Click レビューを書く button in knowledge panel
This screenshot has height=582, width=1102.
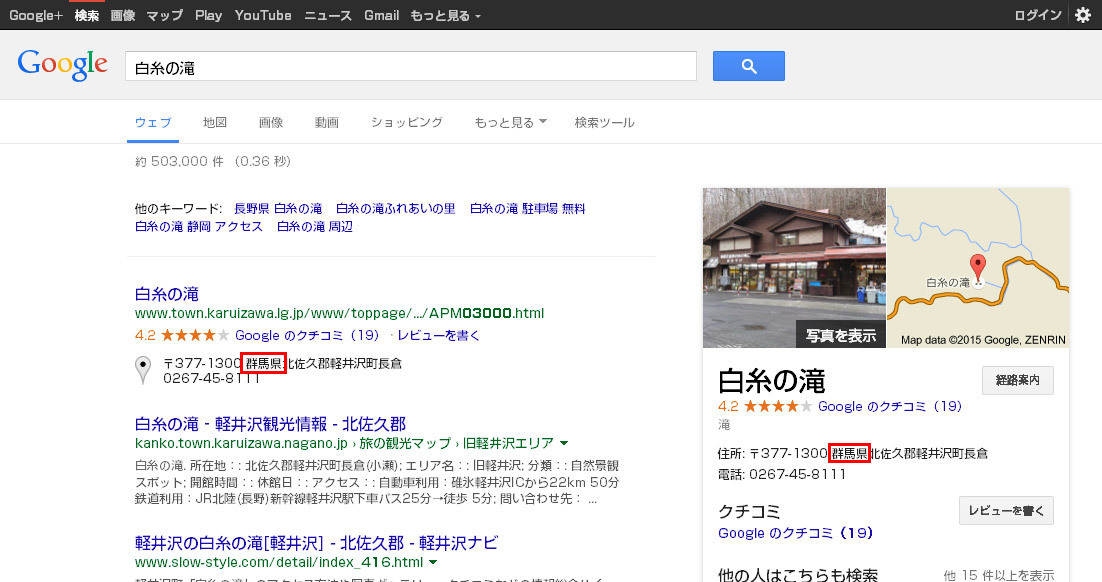tap(1006, 511)
